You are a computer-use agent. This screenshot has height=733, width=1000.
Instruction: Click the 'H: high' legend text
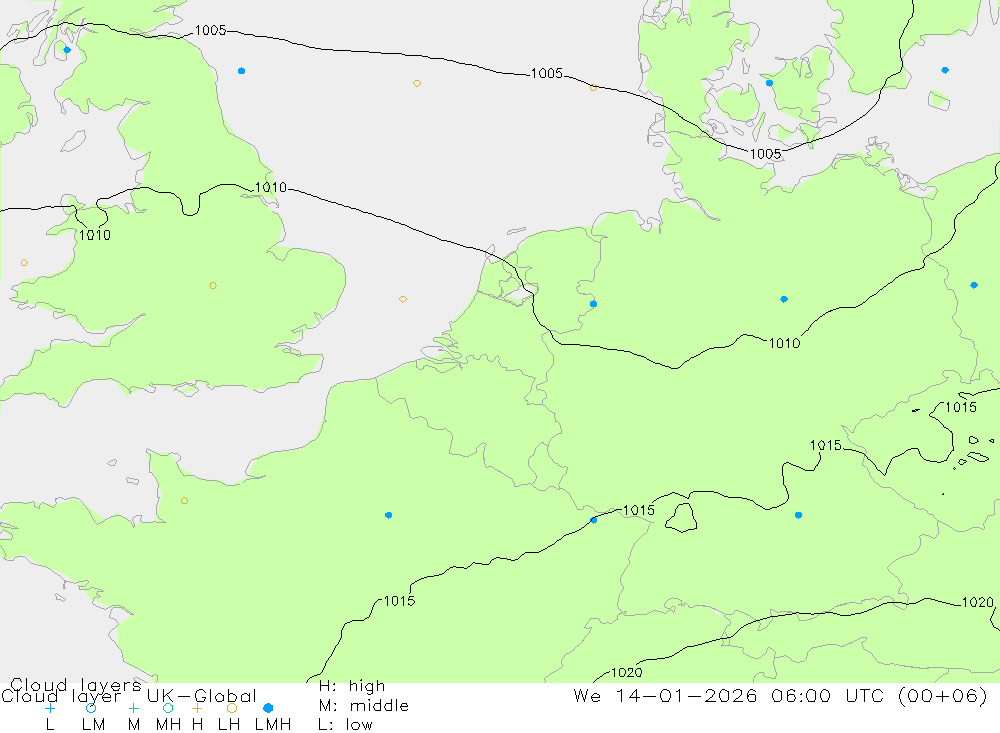(352, 686)
